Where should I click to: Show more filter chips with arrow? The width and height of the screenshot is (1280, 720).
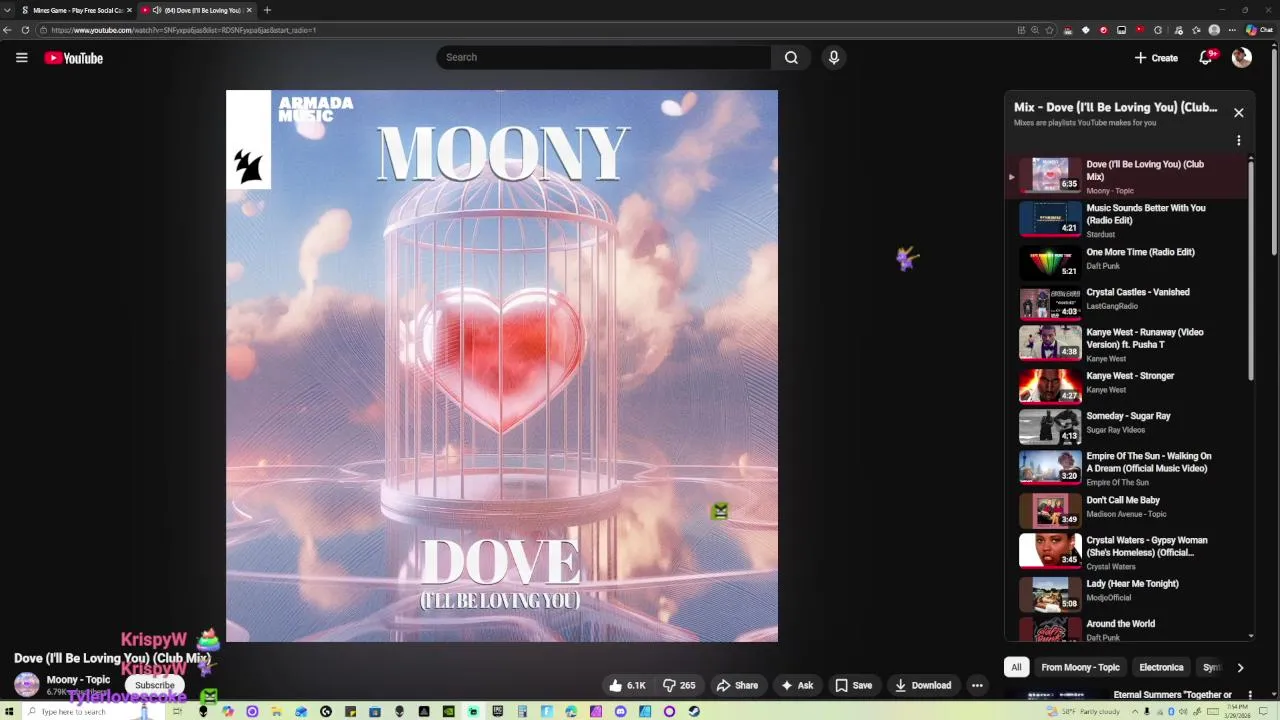pos(1240,667)
